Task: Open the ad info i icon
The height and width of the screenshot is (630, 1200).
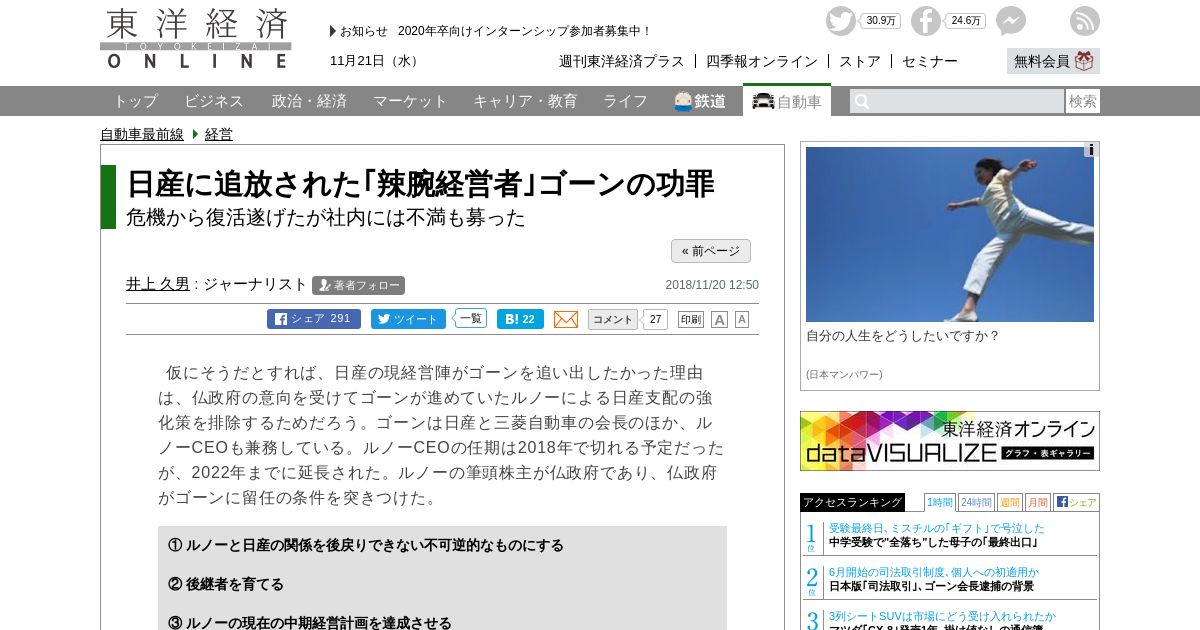Action: click(x=1091, y=150)
